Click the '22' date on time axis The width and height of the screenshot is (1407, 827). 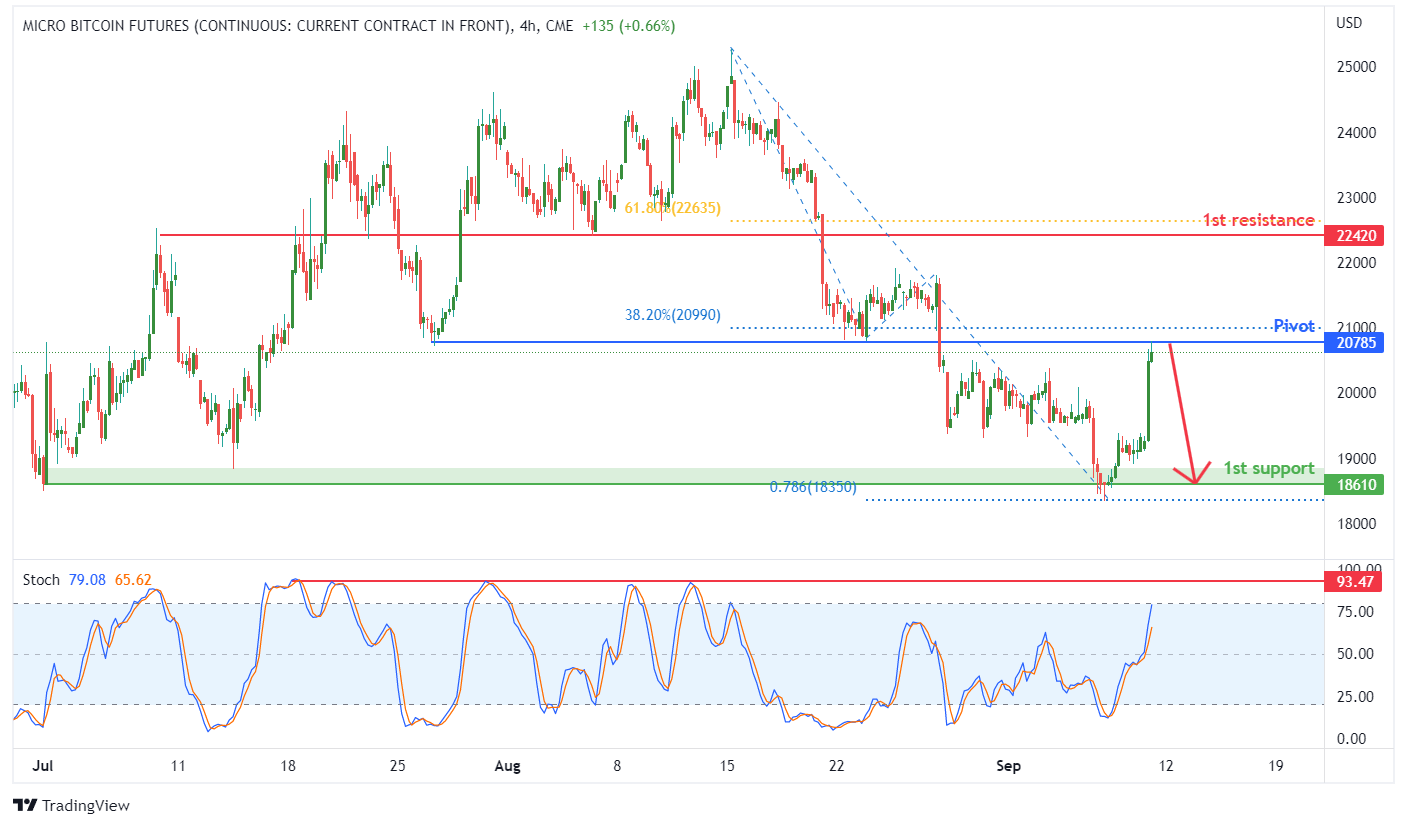(837, 766)
